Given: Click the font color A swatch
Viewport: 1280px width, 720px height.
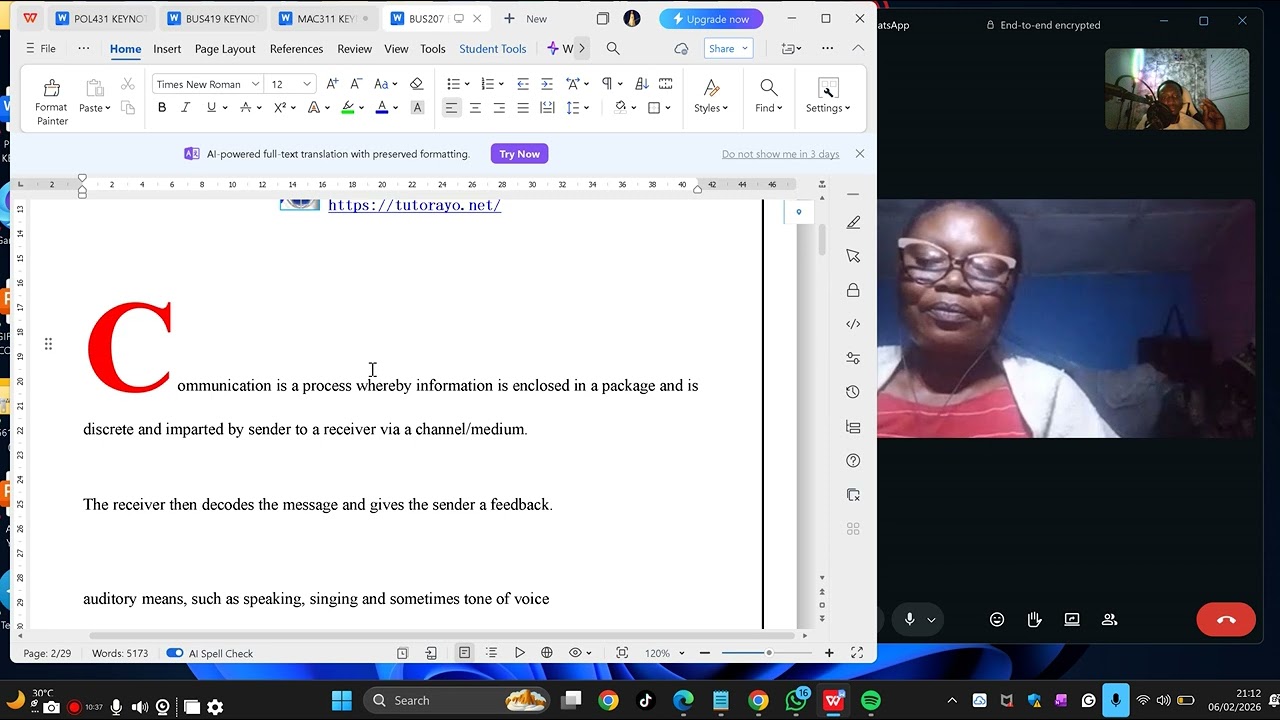Looking at the screenshot, I should (382, 108).
